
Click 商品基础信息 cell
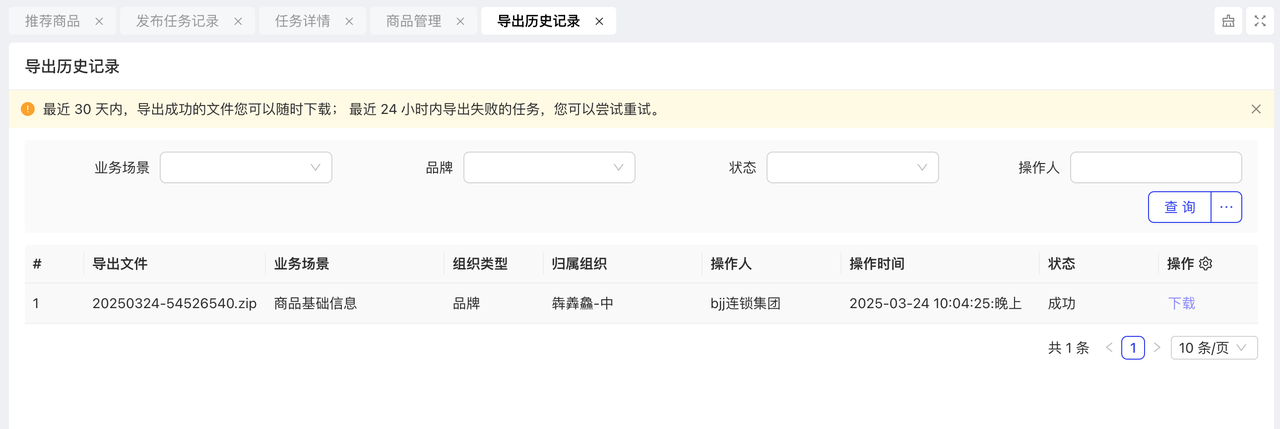316,304
